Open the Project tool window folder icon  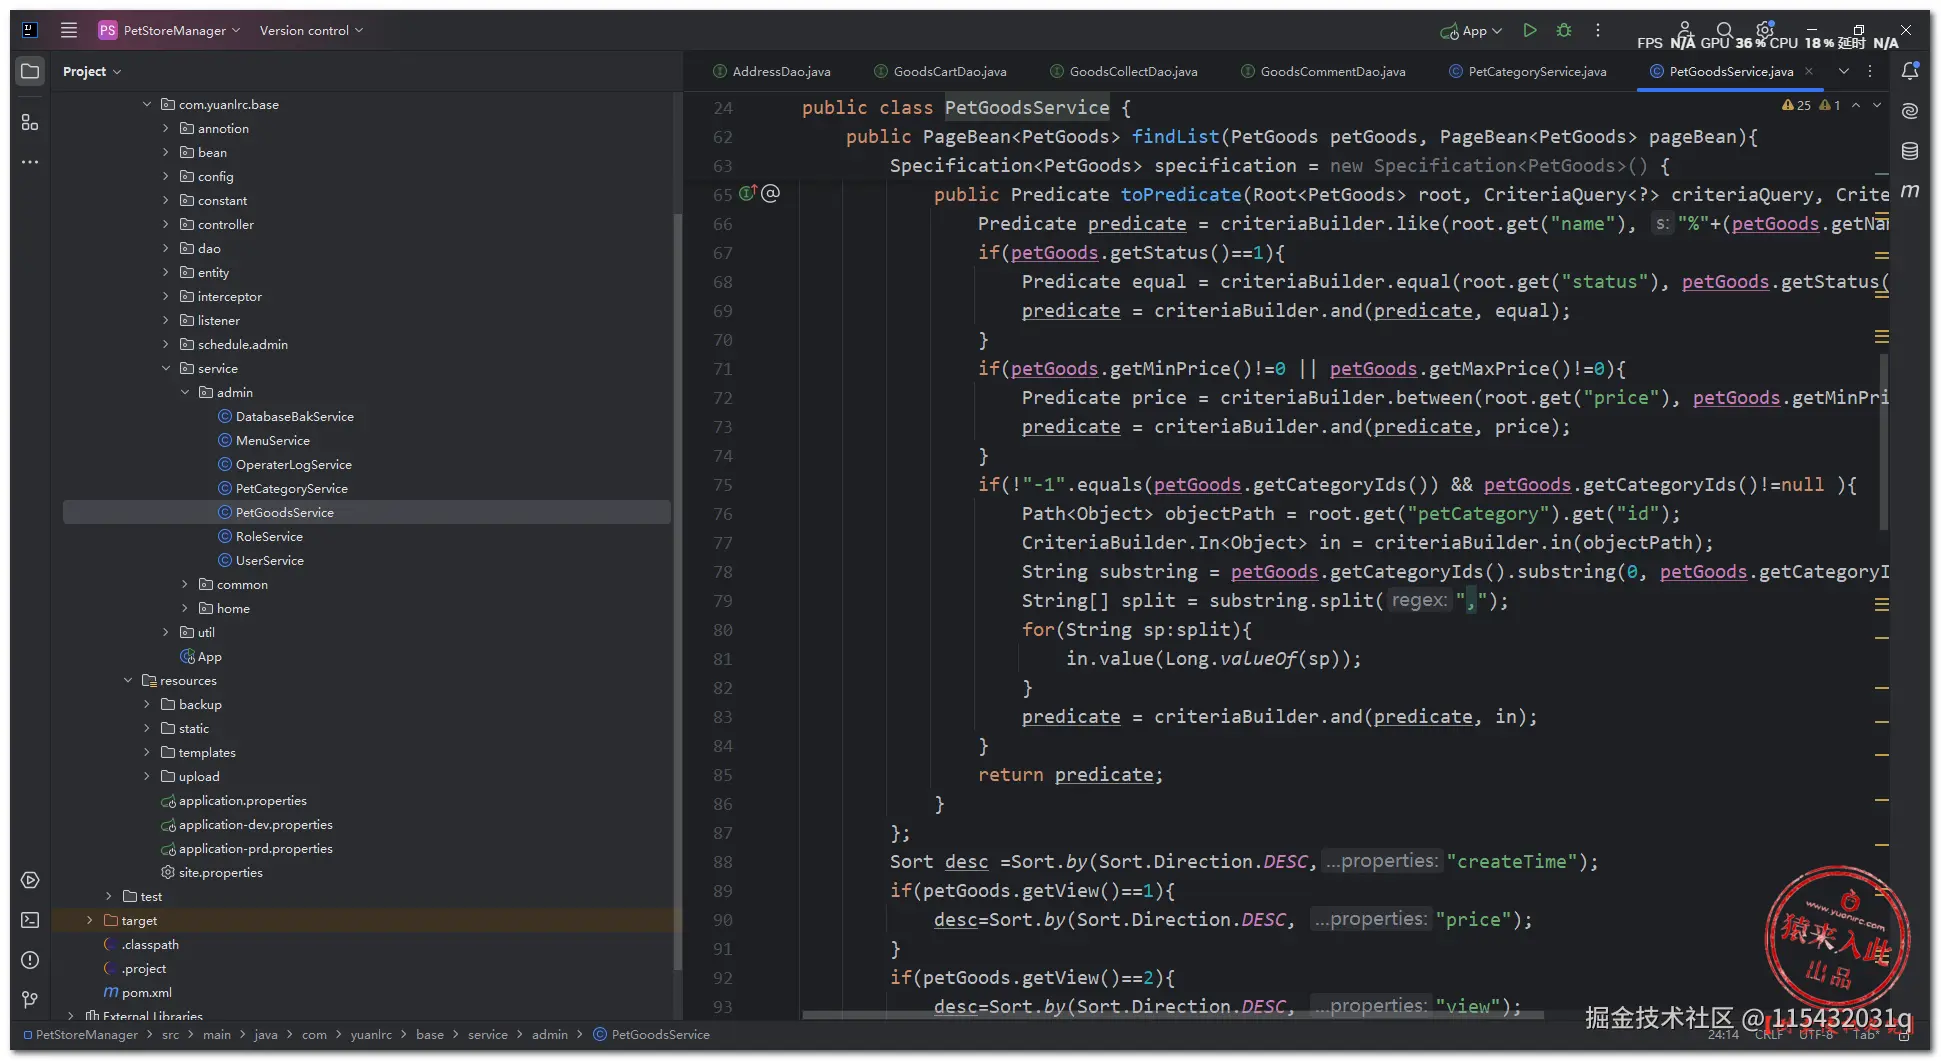click(x=30, y=71)
